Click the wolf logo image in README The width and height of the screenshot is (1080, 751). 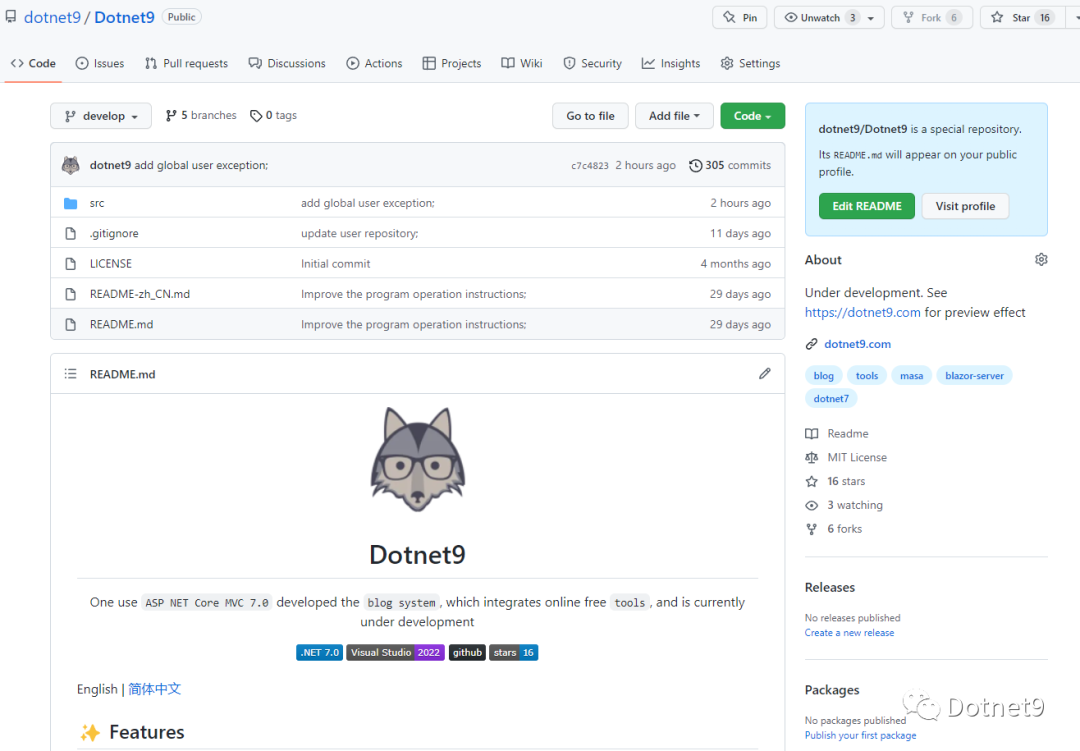click(x=417, y=459)
